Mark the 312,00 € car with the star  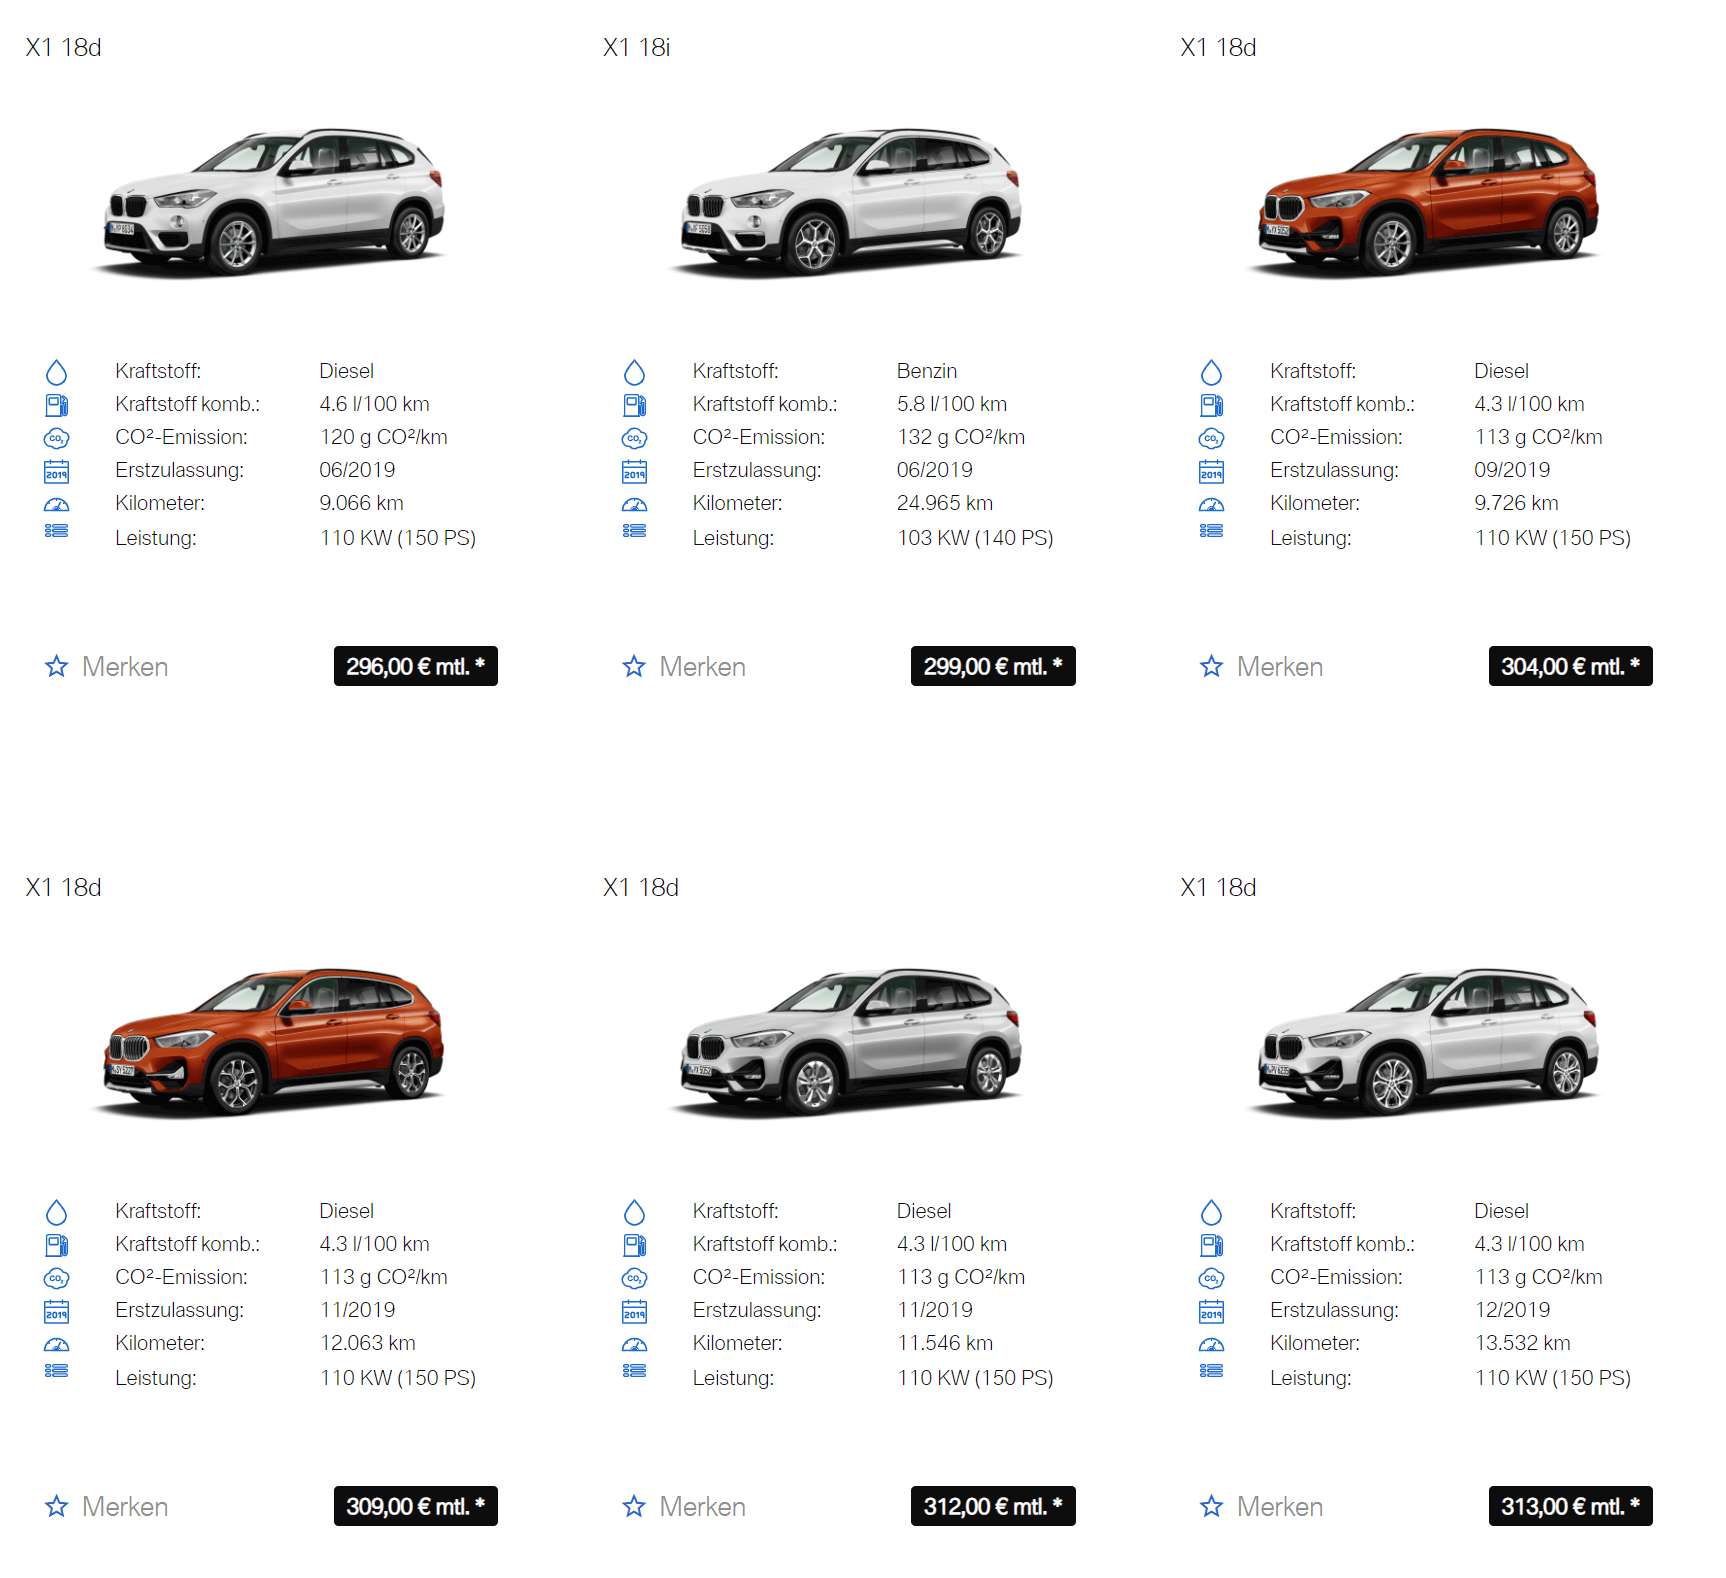[x=634, y=1506]
